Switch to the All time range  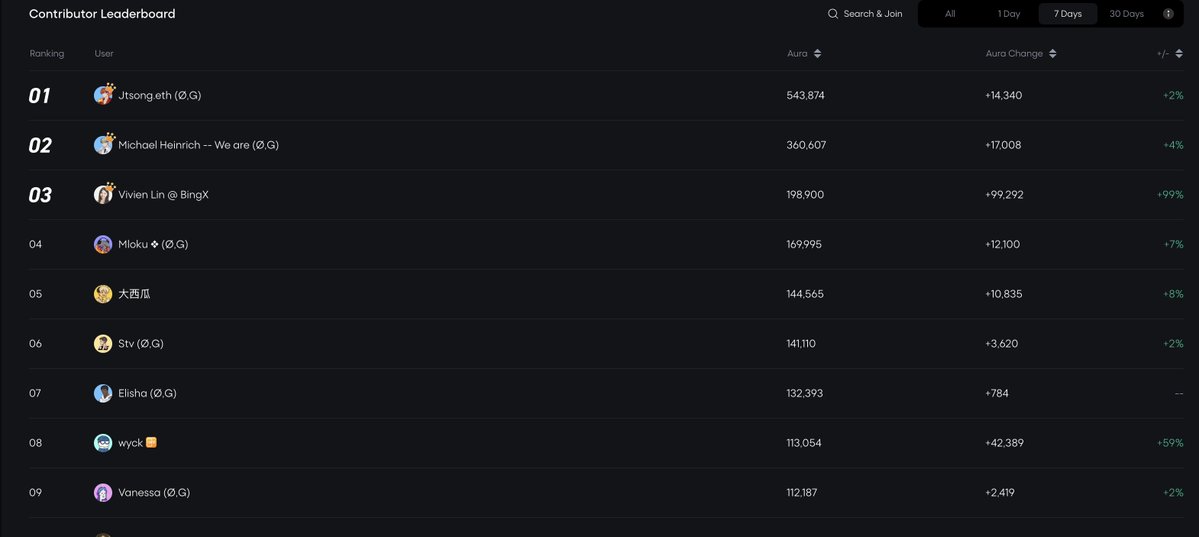[950, 14]
